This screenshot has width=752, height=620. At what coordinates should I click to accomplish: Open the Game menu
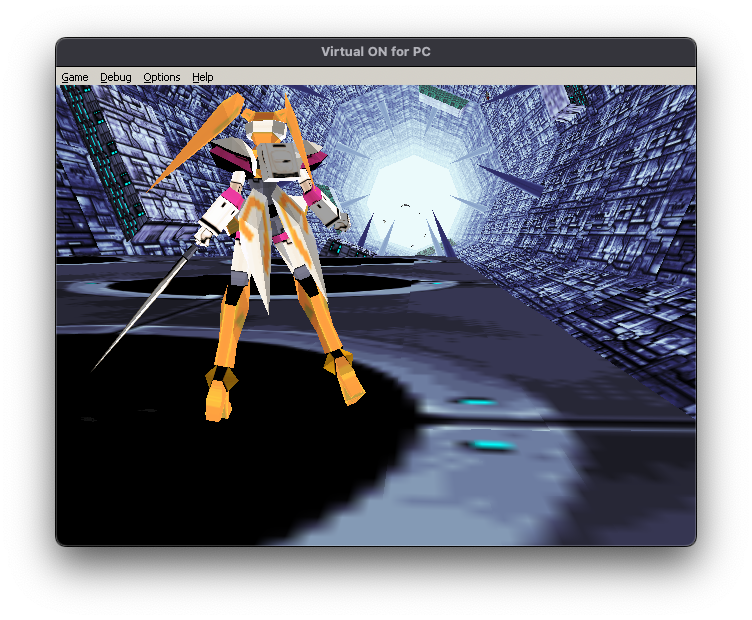[75, 77]
